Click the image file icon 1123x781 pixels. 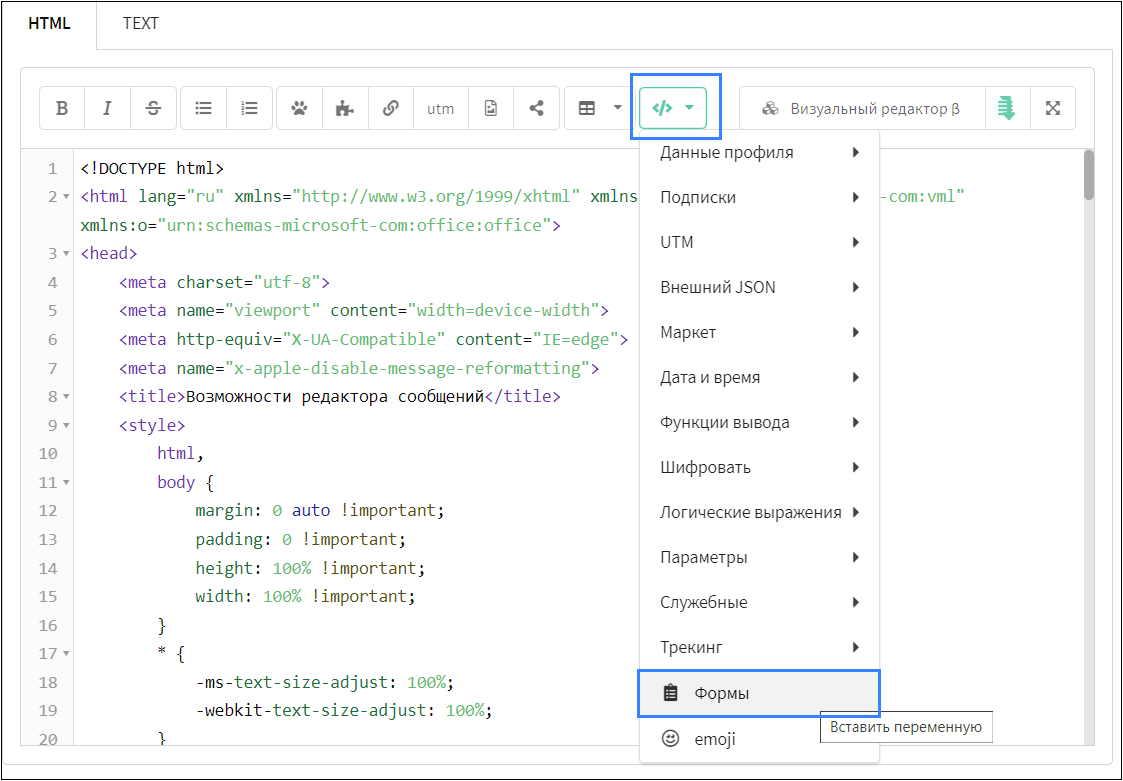point(491,108)
